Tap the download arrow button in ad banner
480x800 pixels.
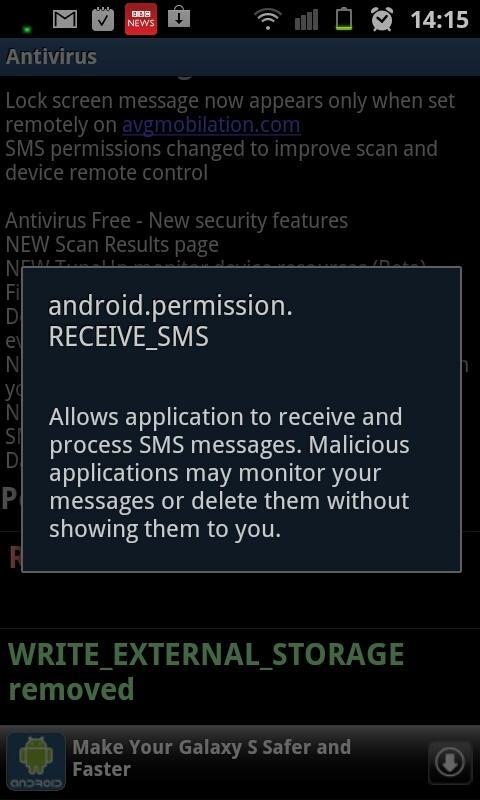[450, 762]
